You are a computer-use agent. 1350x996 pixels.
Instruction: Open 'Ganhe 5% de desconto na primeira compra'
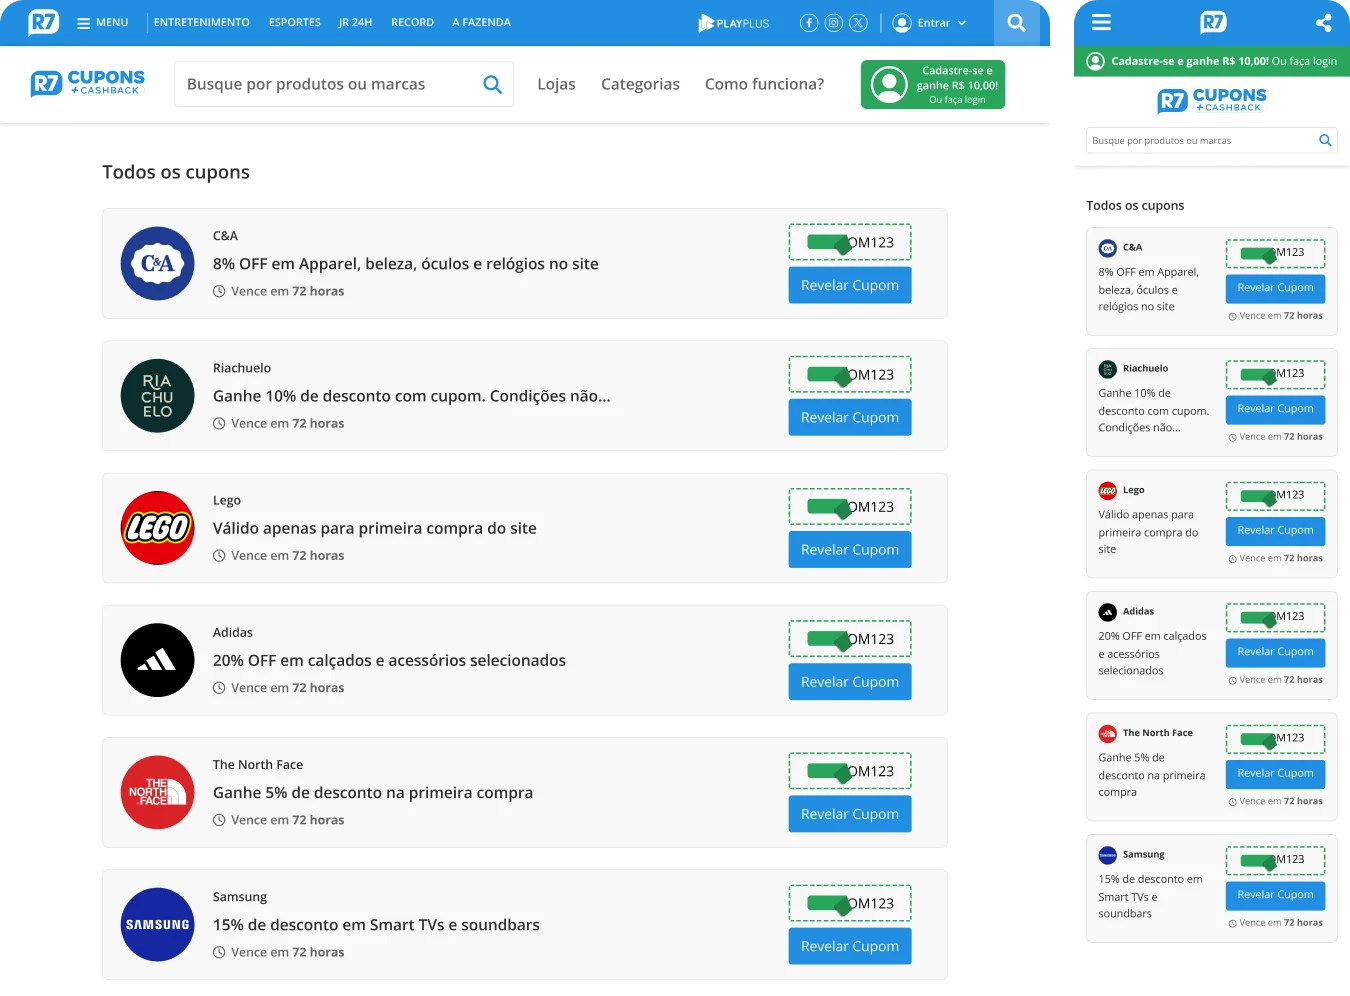tap(373, 792)
